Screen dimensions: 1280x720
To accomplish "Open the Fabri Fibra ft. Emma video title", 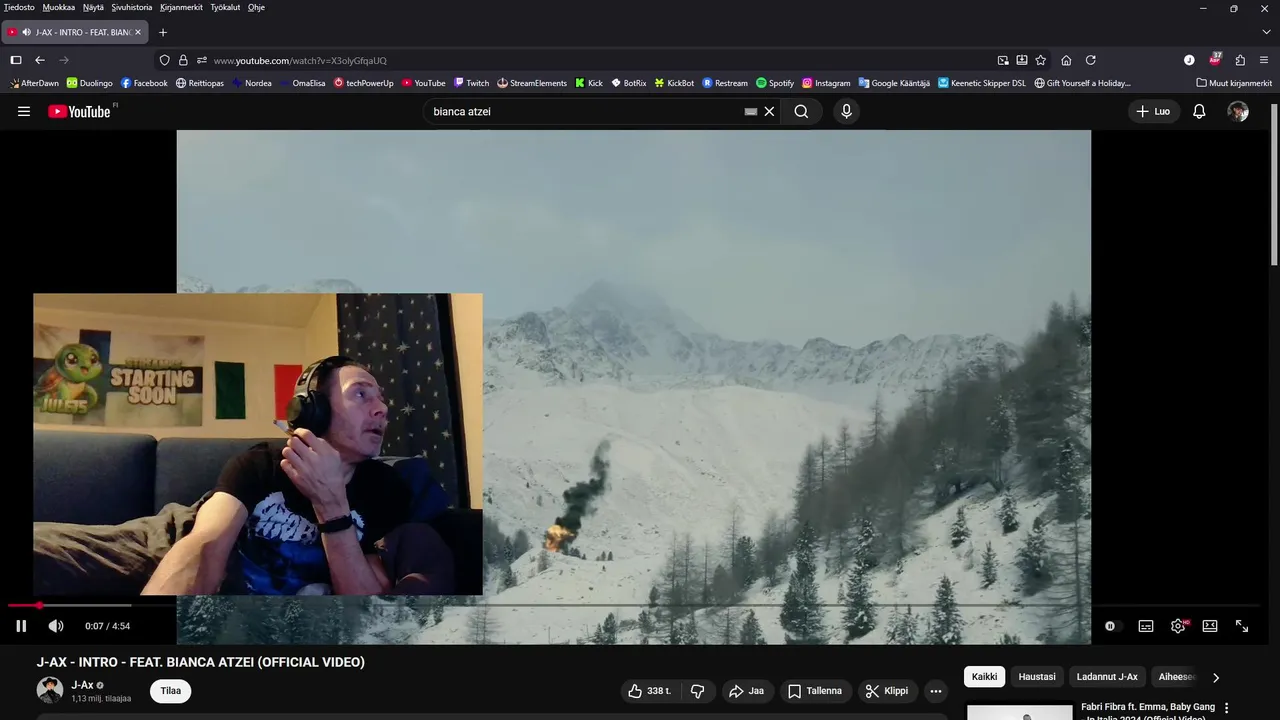I will coord(1148,711).
